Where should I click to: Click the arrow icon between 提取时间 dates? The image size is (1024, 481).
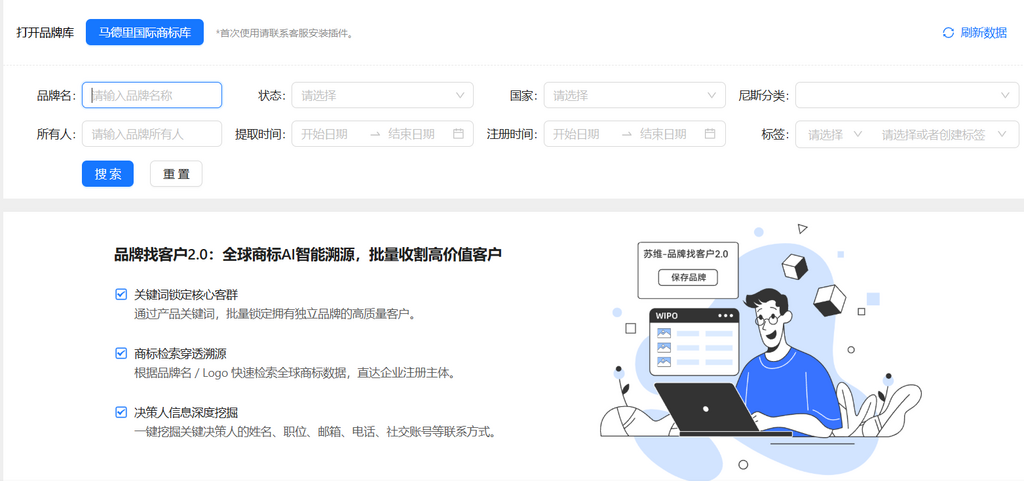[375, 134]
